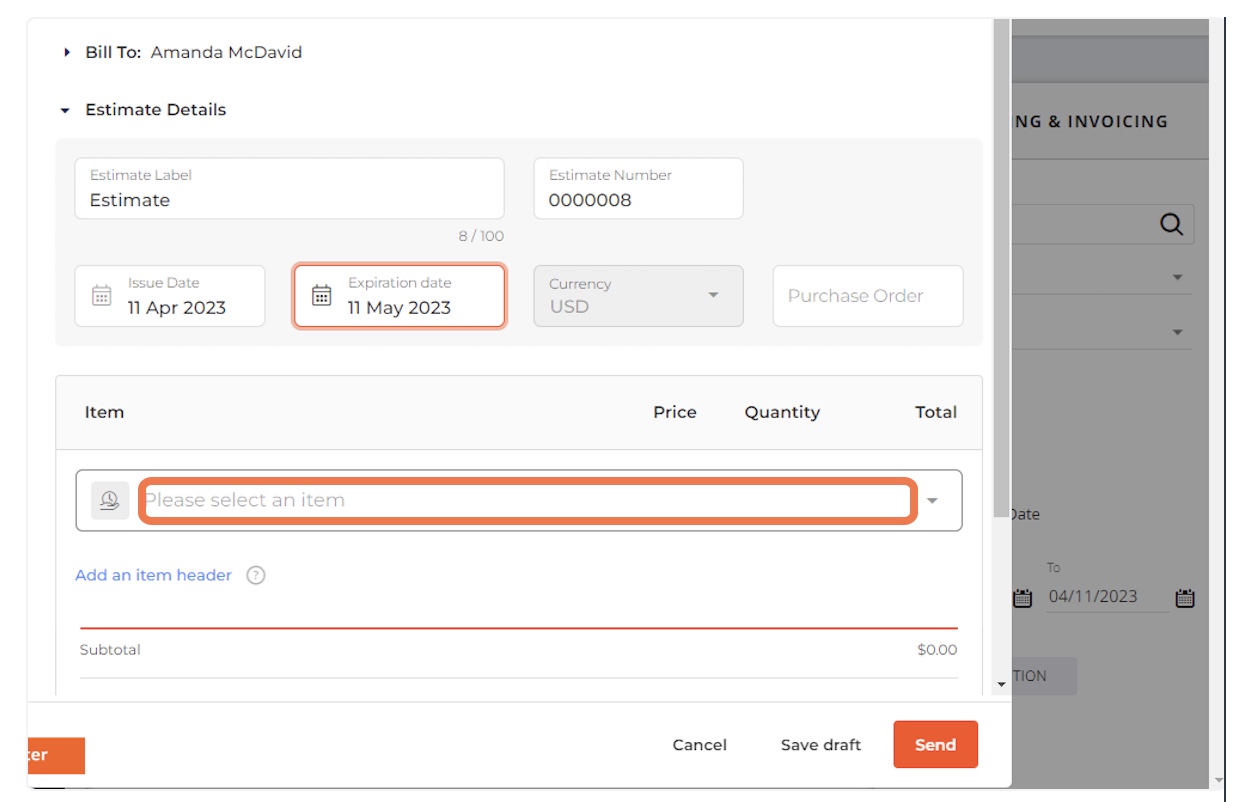Click the item type icon beside item selector

[110, 500]
